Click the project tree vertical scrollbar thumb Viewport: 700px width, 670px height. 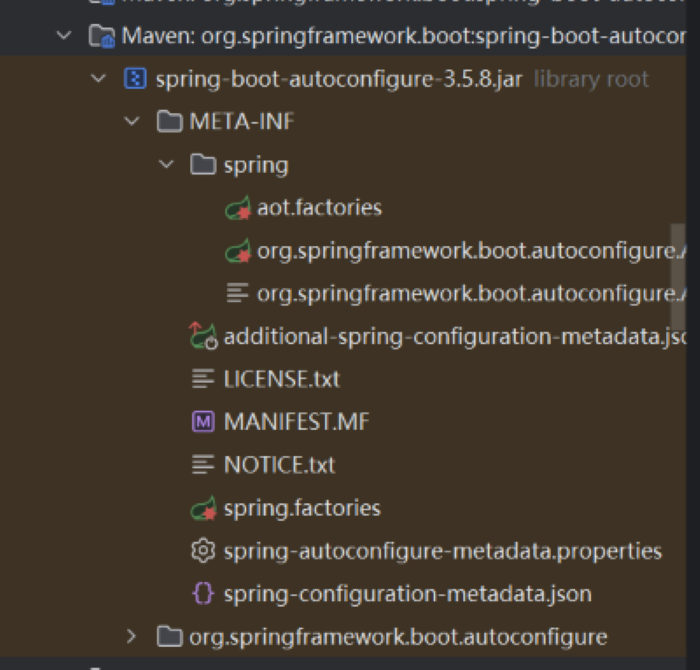pyautogui.click(x=678, y=277)
